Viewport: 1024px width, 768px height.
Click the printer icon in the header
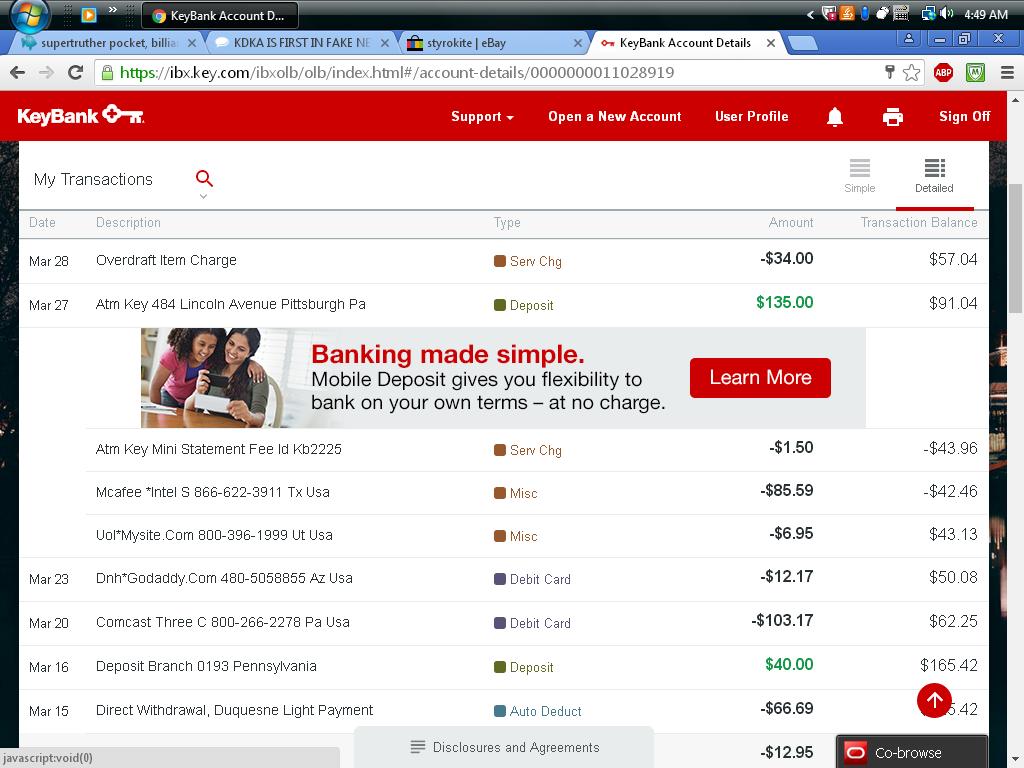pyautogui.click(x=892, y=117)
